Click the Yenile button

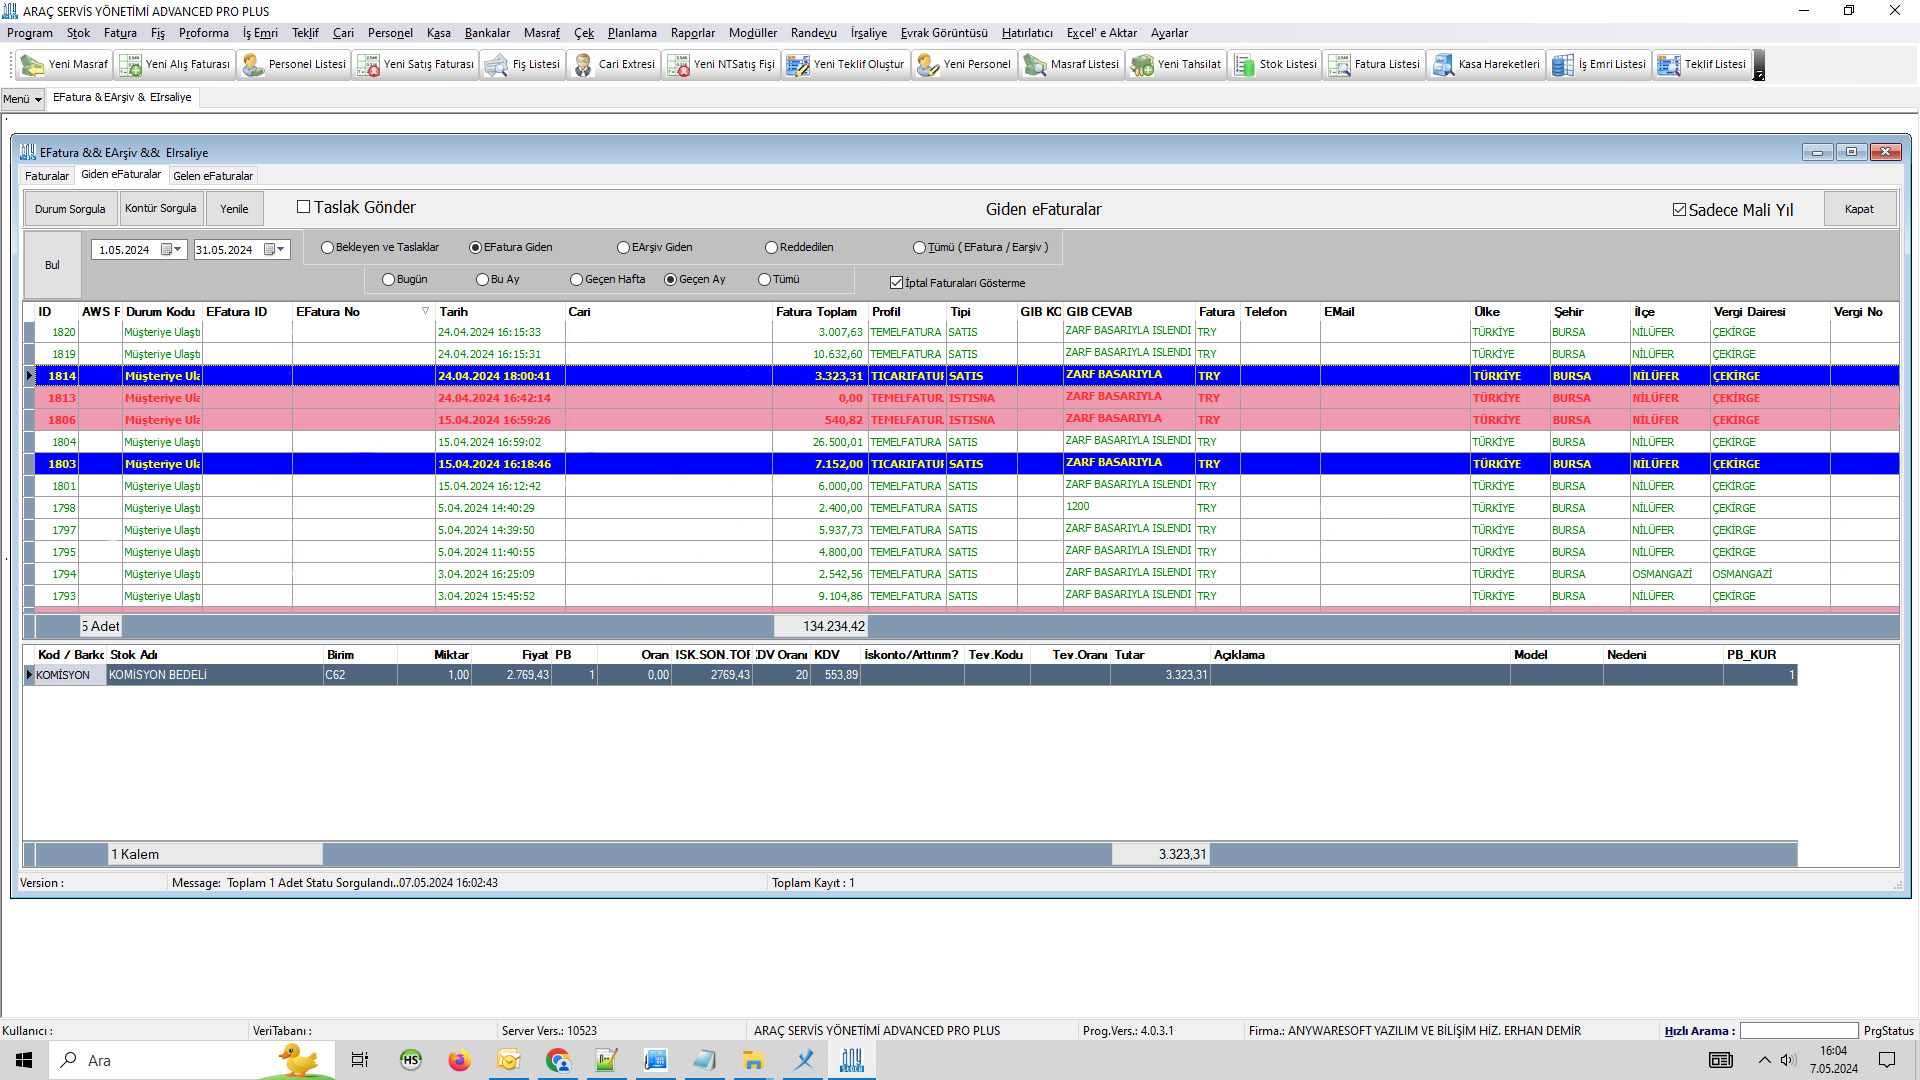(x=234, y=209)
